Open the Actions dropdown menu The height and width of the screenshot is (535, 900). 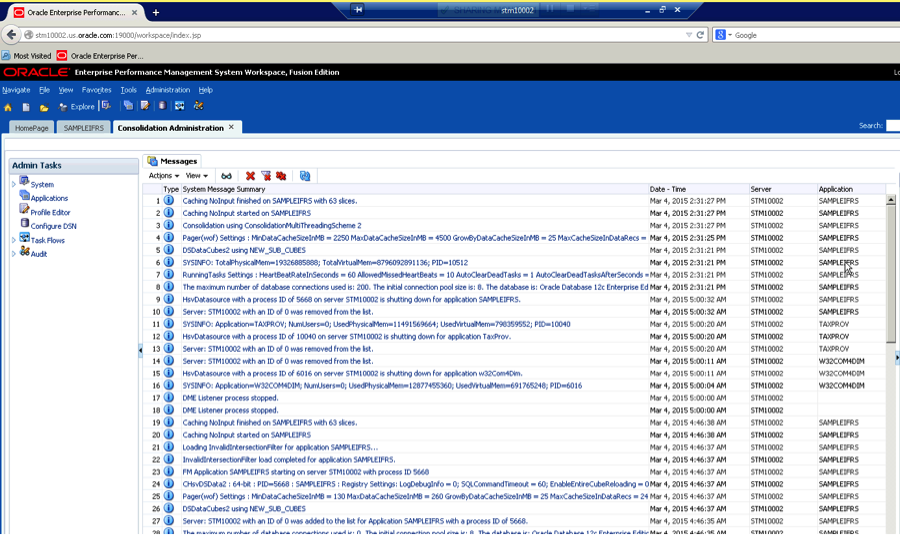tap(163, 176)
